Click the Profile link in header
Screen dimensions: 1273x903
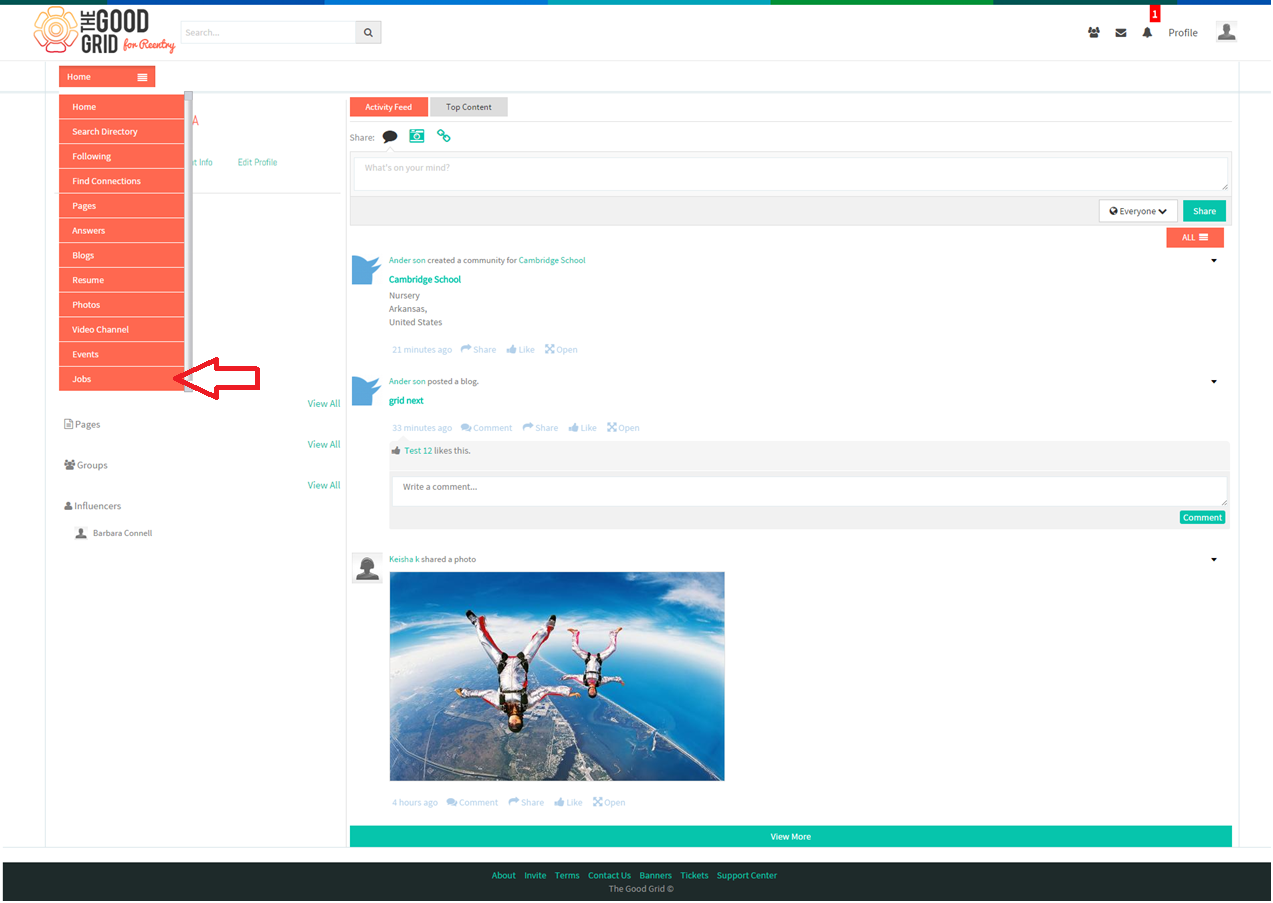pos(1183,33)
